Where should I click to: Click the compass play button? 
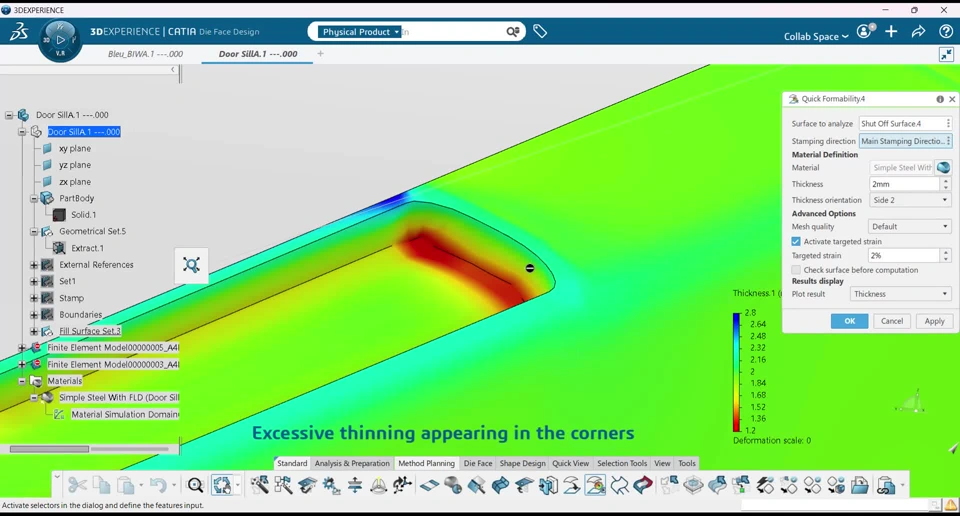[x=60, y=40]
